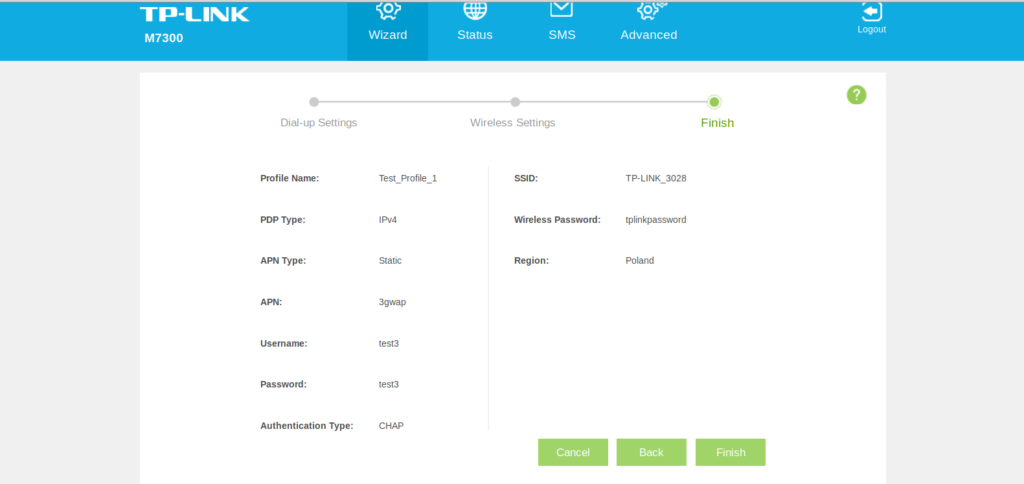Click the Wireless Password value tplinkpassword
The height and width of the screenshot is (484, 1024).
coord(655,219)
